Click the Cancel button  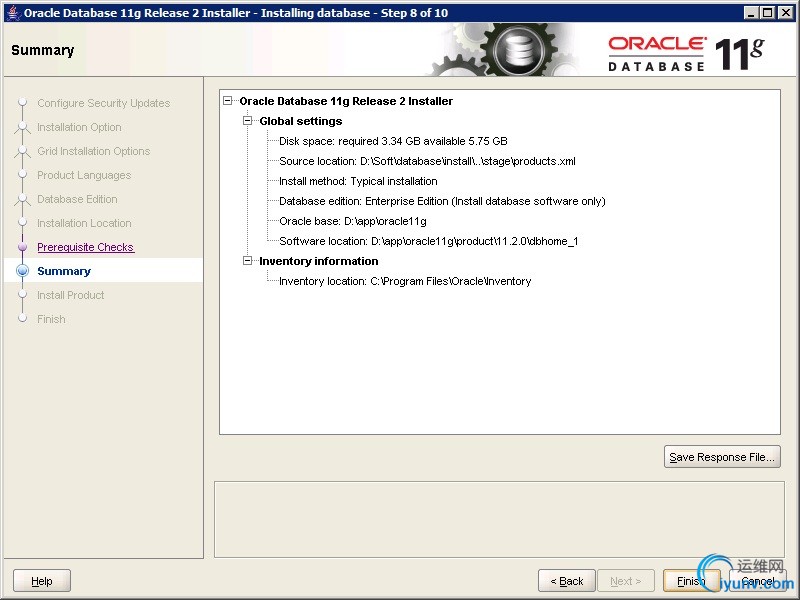tap(757, 581)
